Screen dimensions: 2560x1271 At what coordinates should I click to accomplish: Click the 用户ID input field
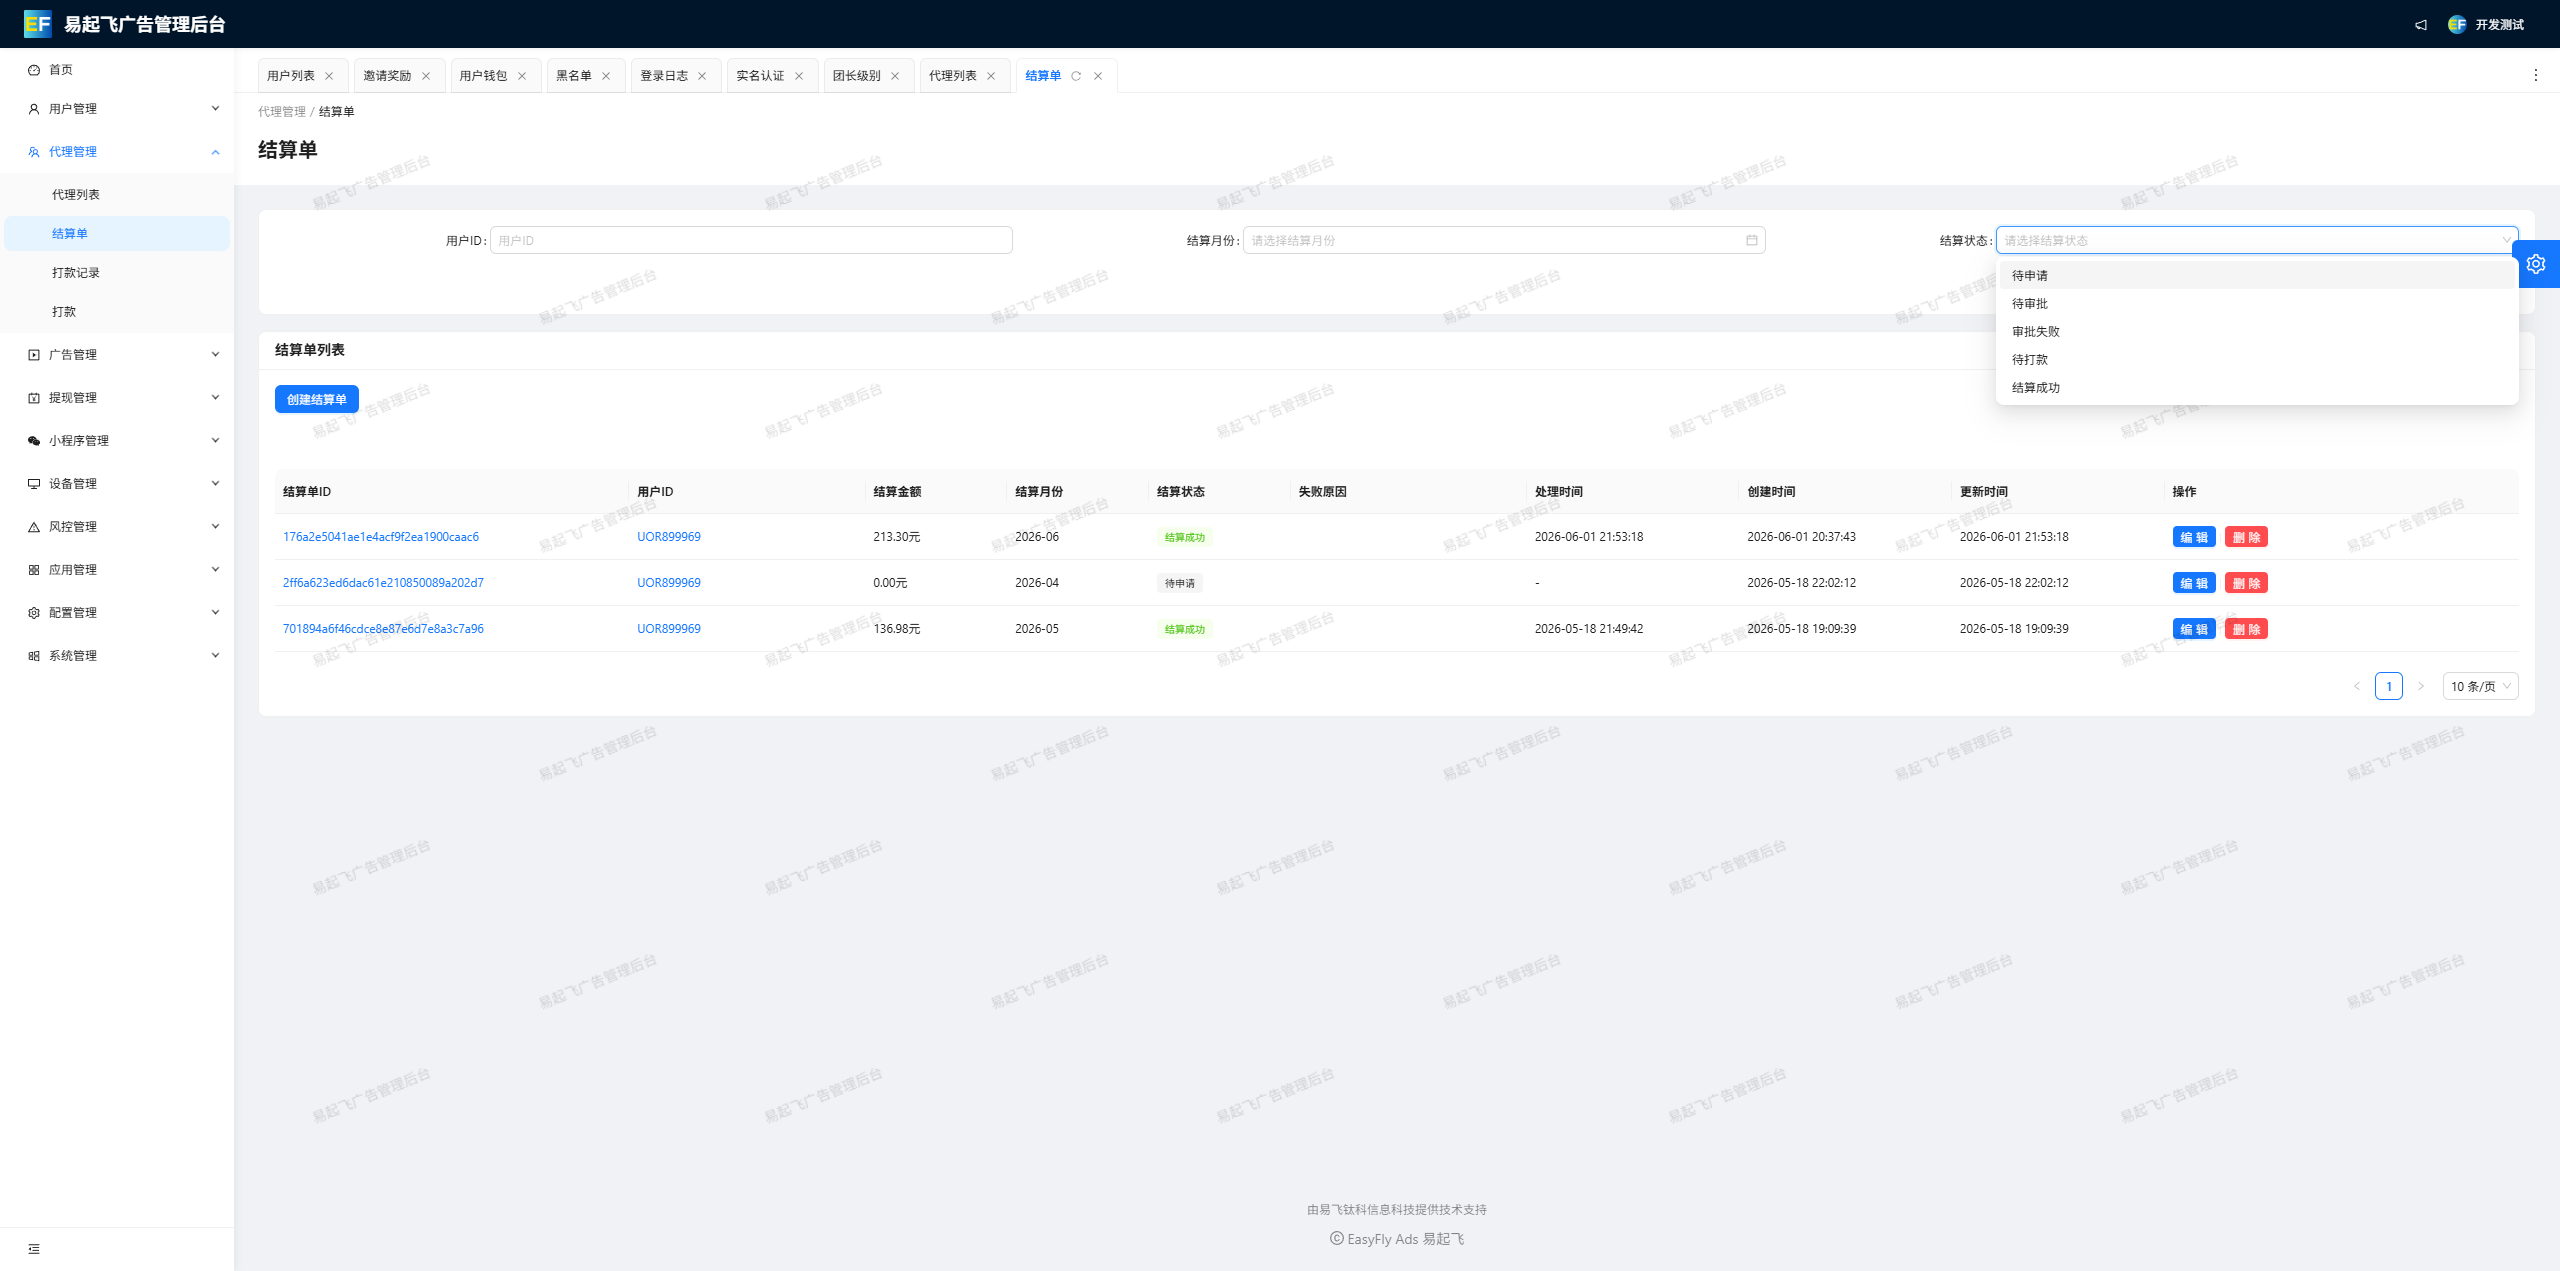751,240
